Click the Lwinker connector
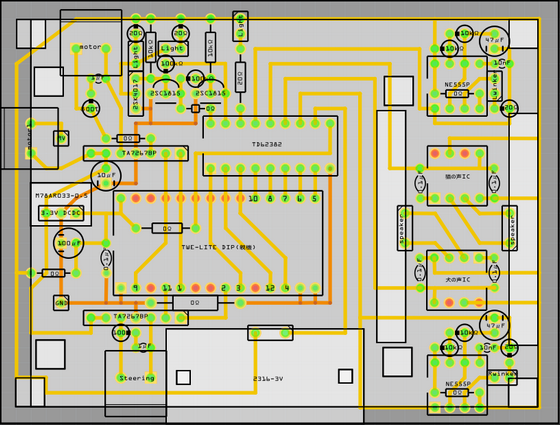 click(495, 86)
